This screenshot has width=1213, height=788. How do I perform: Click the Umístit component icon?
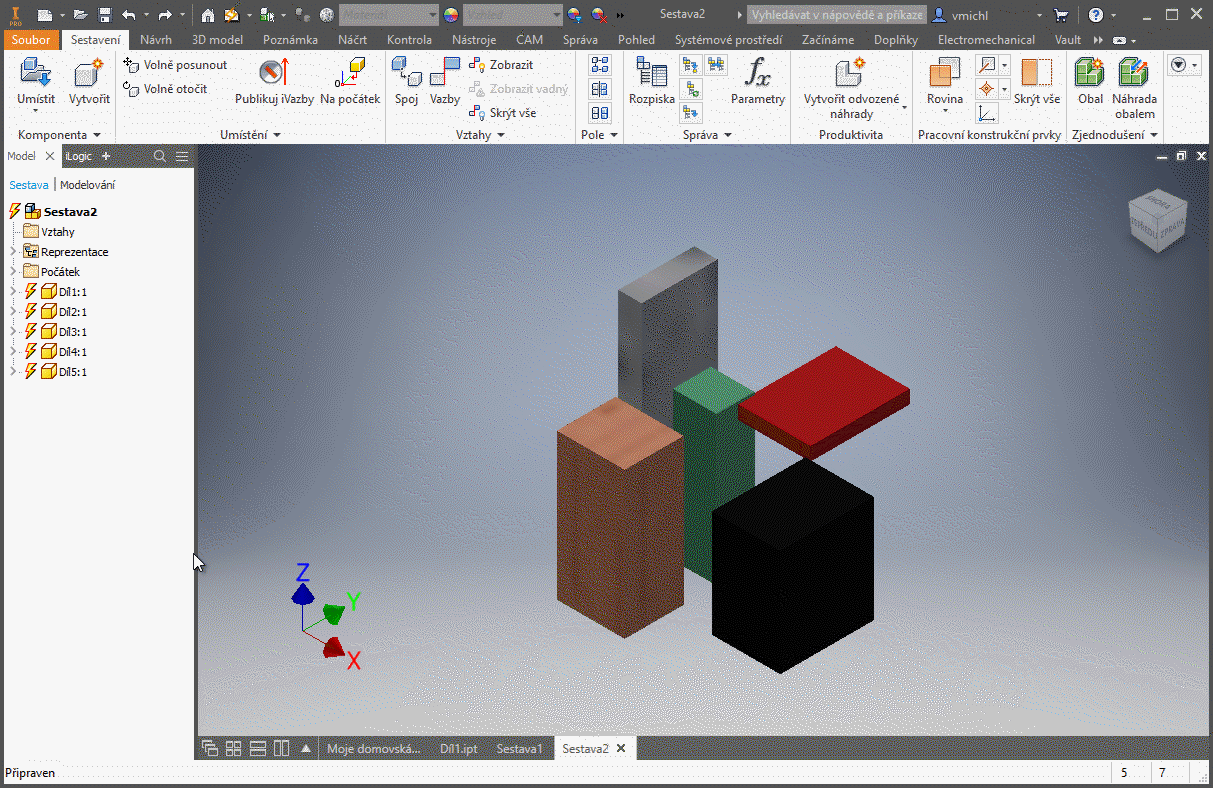coord(35,75)
